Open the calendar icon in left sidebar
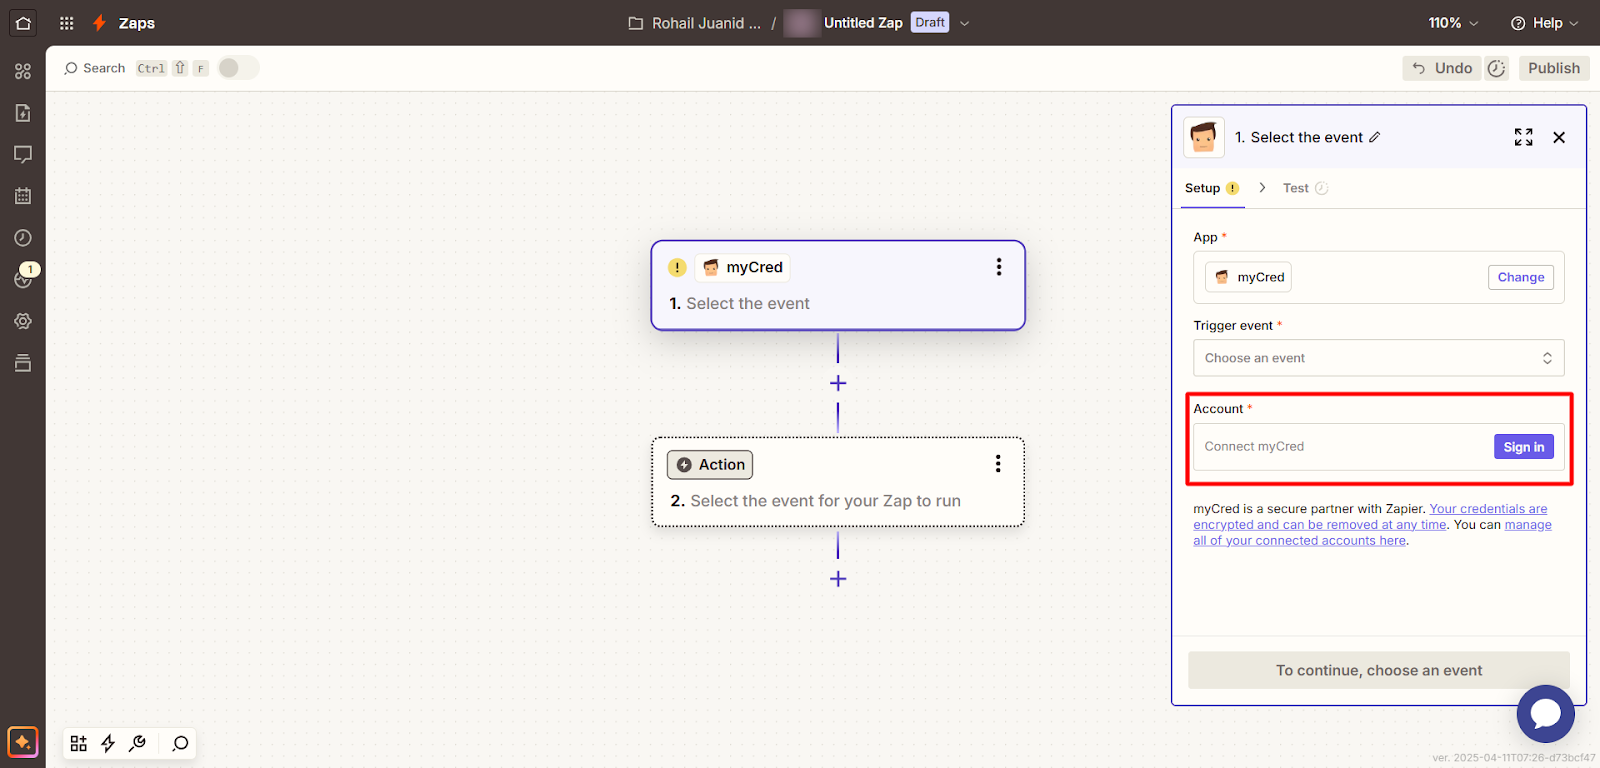 point(23,196)
